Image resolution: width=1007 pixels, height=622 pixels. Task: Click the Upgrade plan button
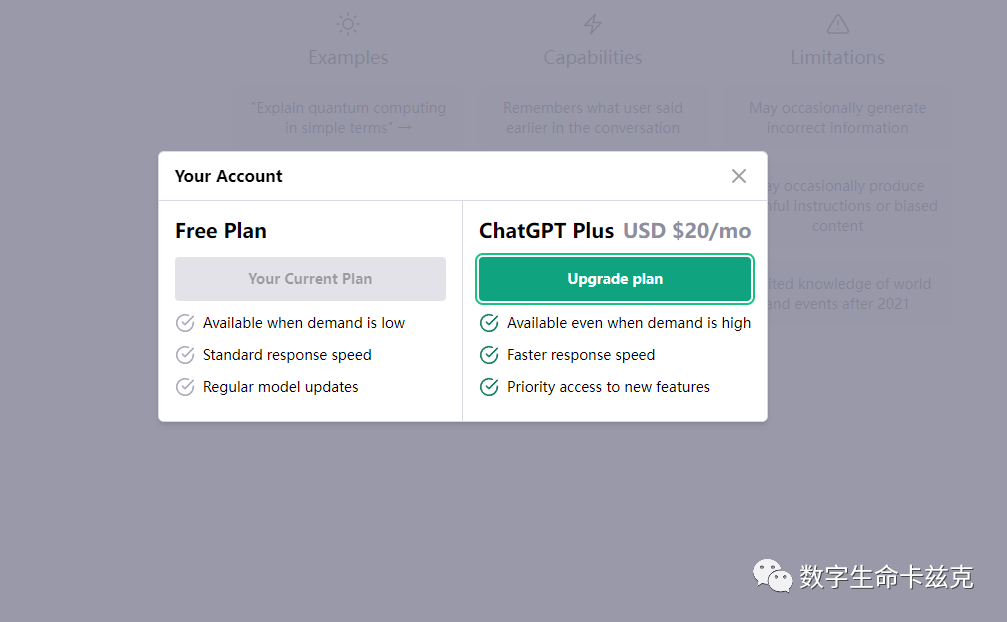(x=615, y=279)
